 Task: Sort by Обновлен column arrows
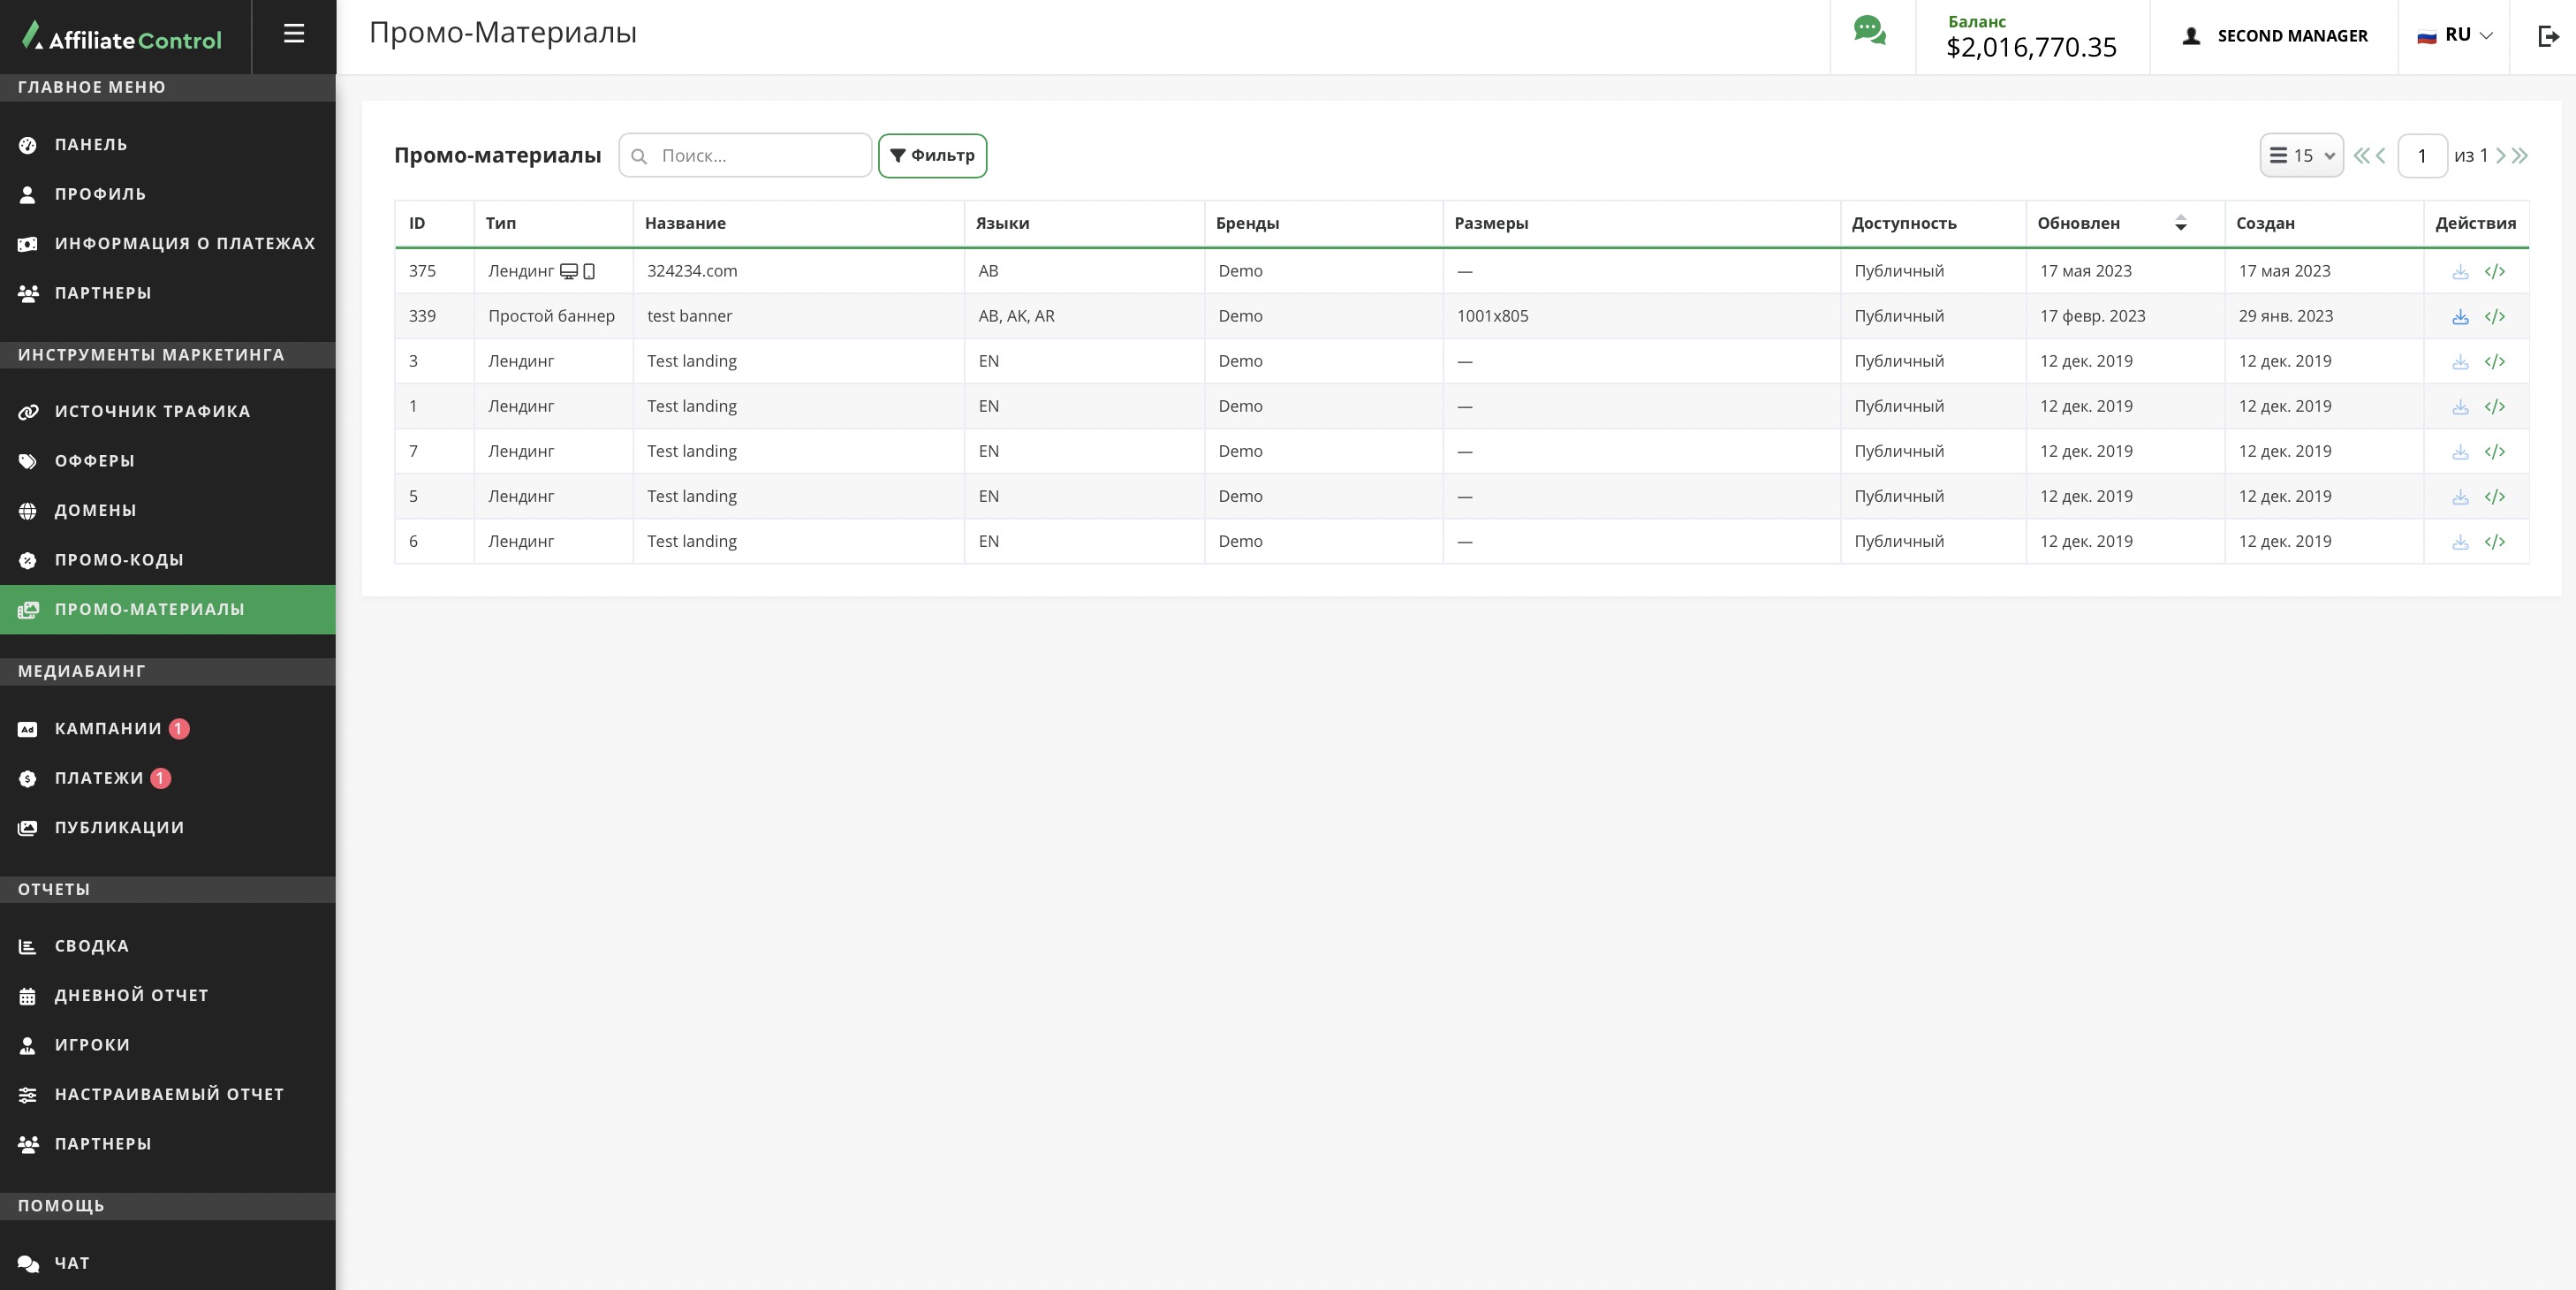click(2180, 223)
